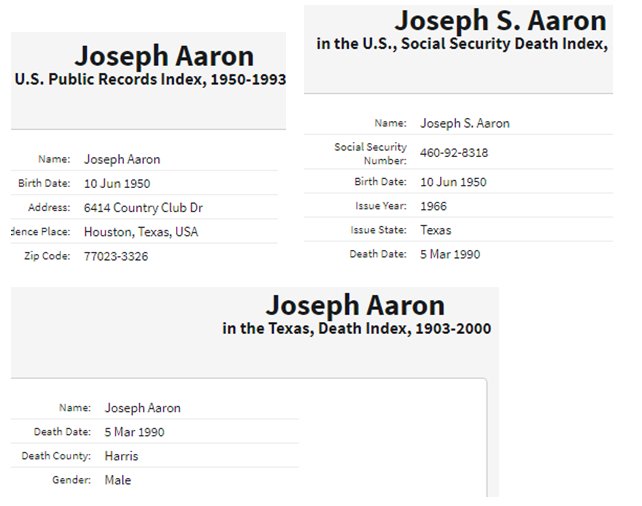642x506 pixels.
Task: Click name value Joseph S. Aaron in record
Action: click(x=464, y=123)
